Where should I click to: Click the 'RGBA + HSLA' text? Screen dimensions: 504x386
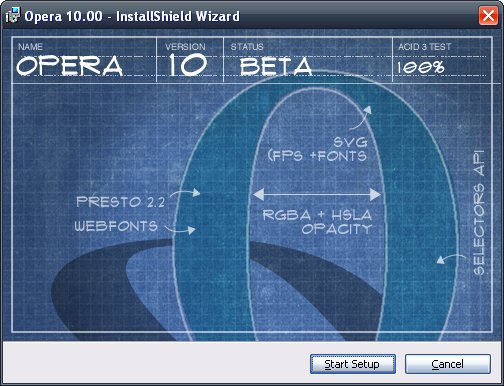tap(317, 215)
